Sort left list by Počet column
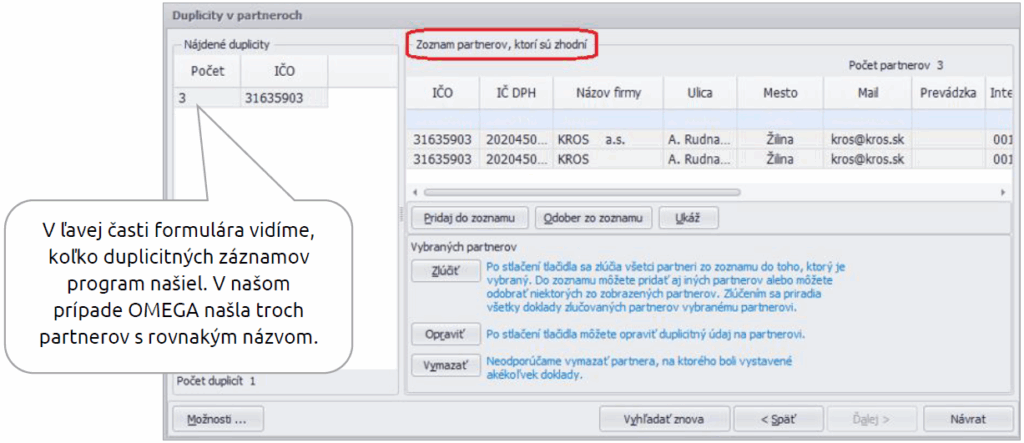This screenshot has height=443, width=1024. pyautogui.click(x=208, y=71)
